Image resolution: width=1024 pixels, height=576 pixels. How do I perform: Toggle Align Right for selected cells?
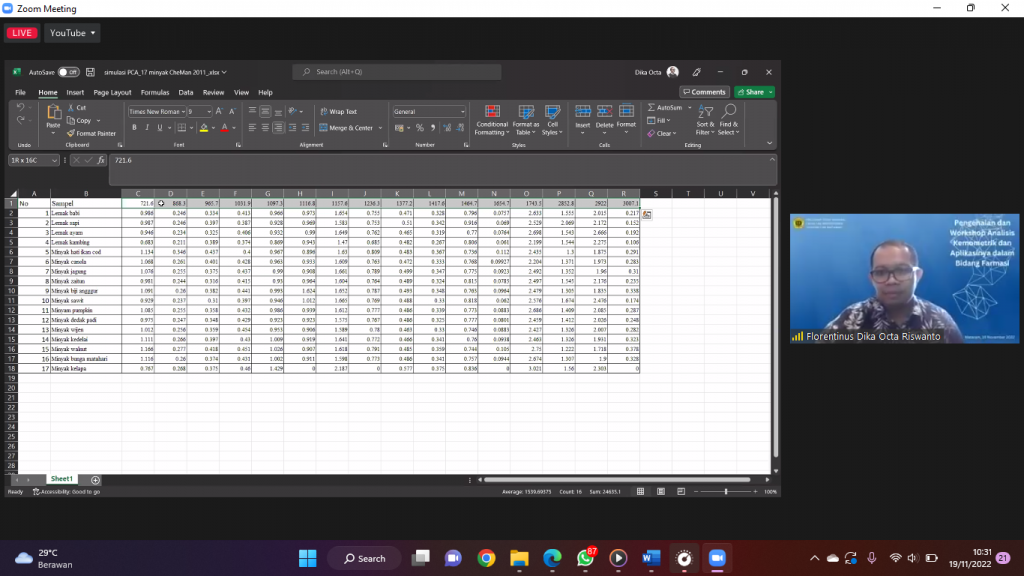click(278, 128)
